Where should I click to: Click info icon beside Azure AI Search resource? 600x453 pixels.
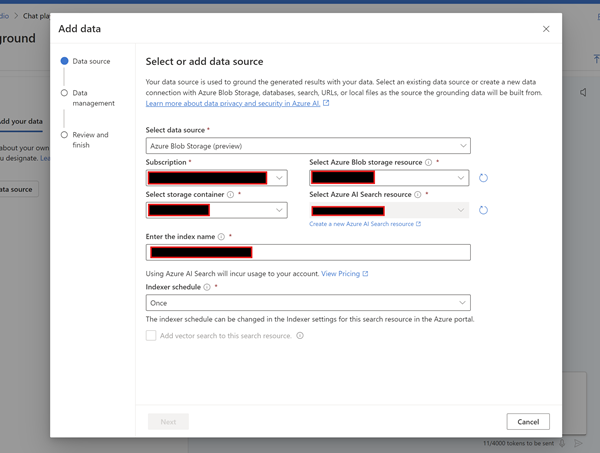(417, 195)
